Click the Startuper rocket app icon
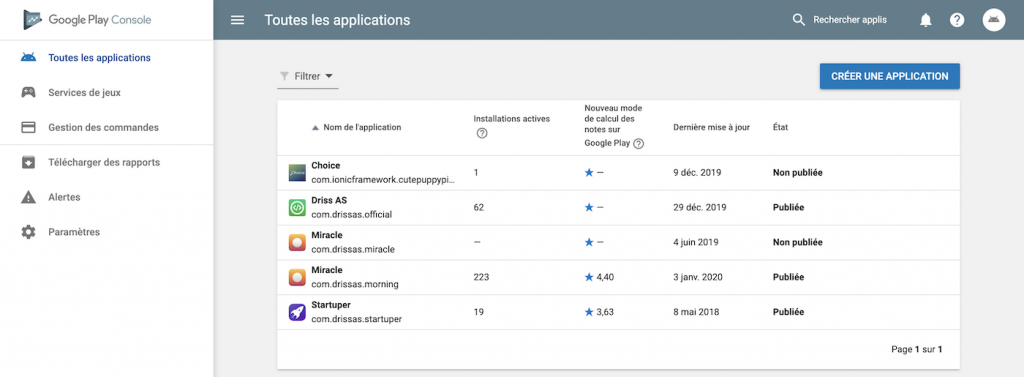This screenshot has height=377, width=1024. coord(297,312)
